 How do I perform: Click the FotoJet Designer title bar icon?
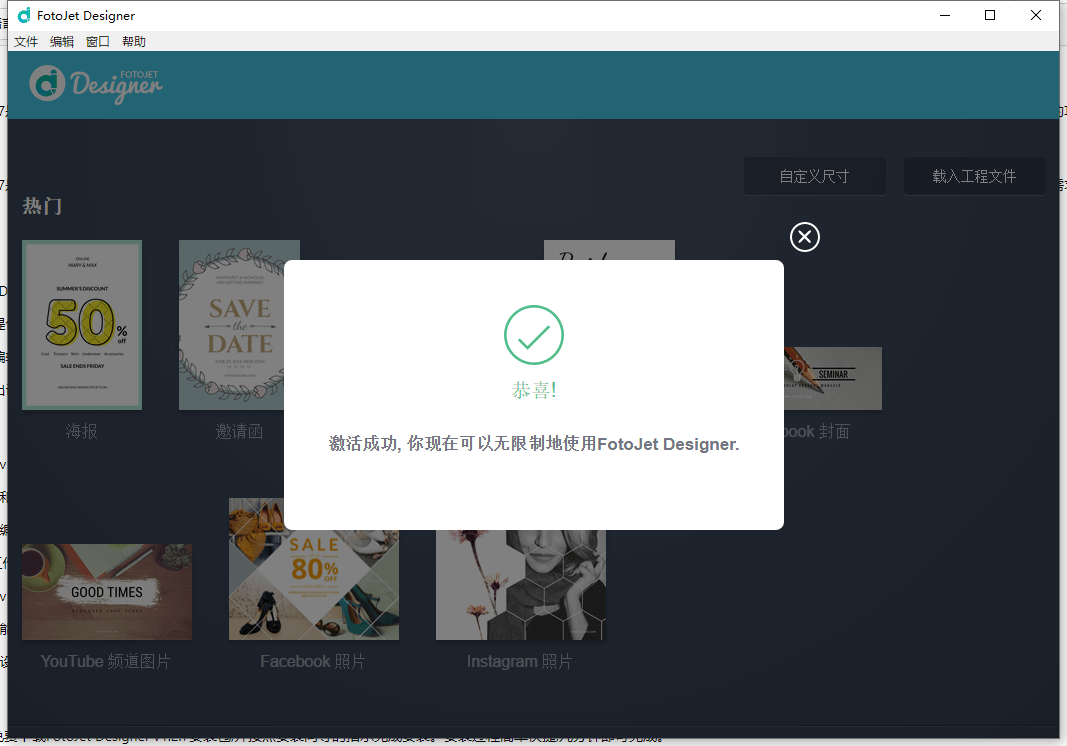click(x=24, y=15)
